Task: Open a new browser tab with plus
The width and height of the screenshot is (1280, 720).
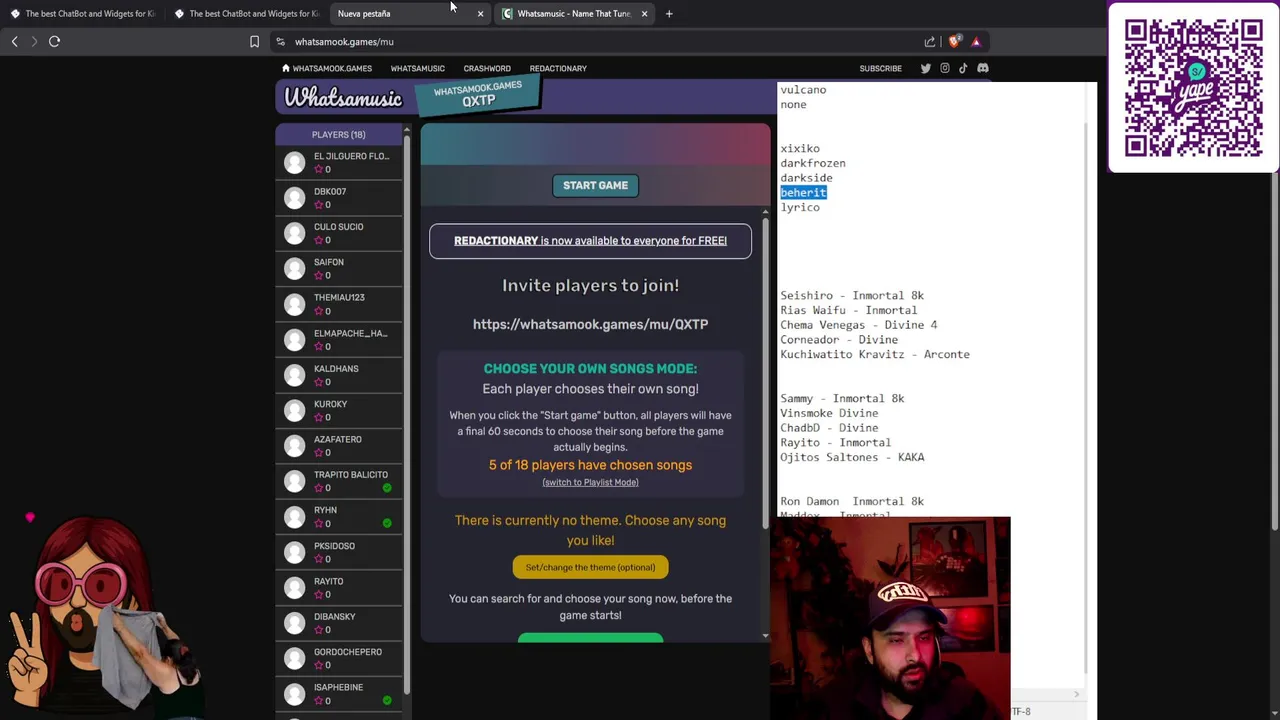Action: point(669,14)
